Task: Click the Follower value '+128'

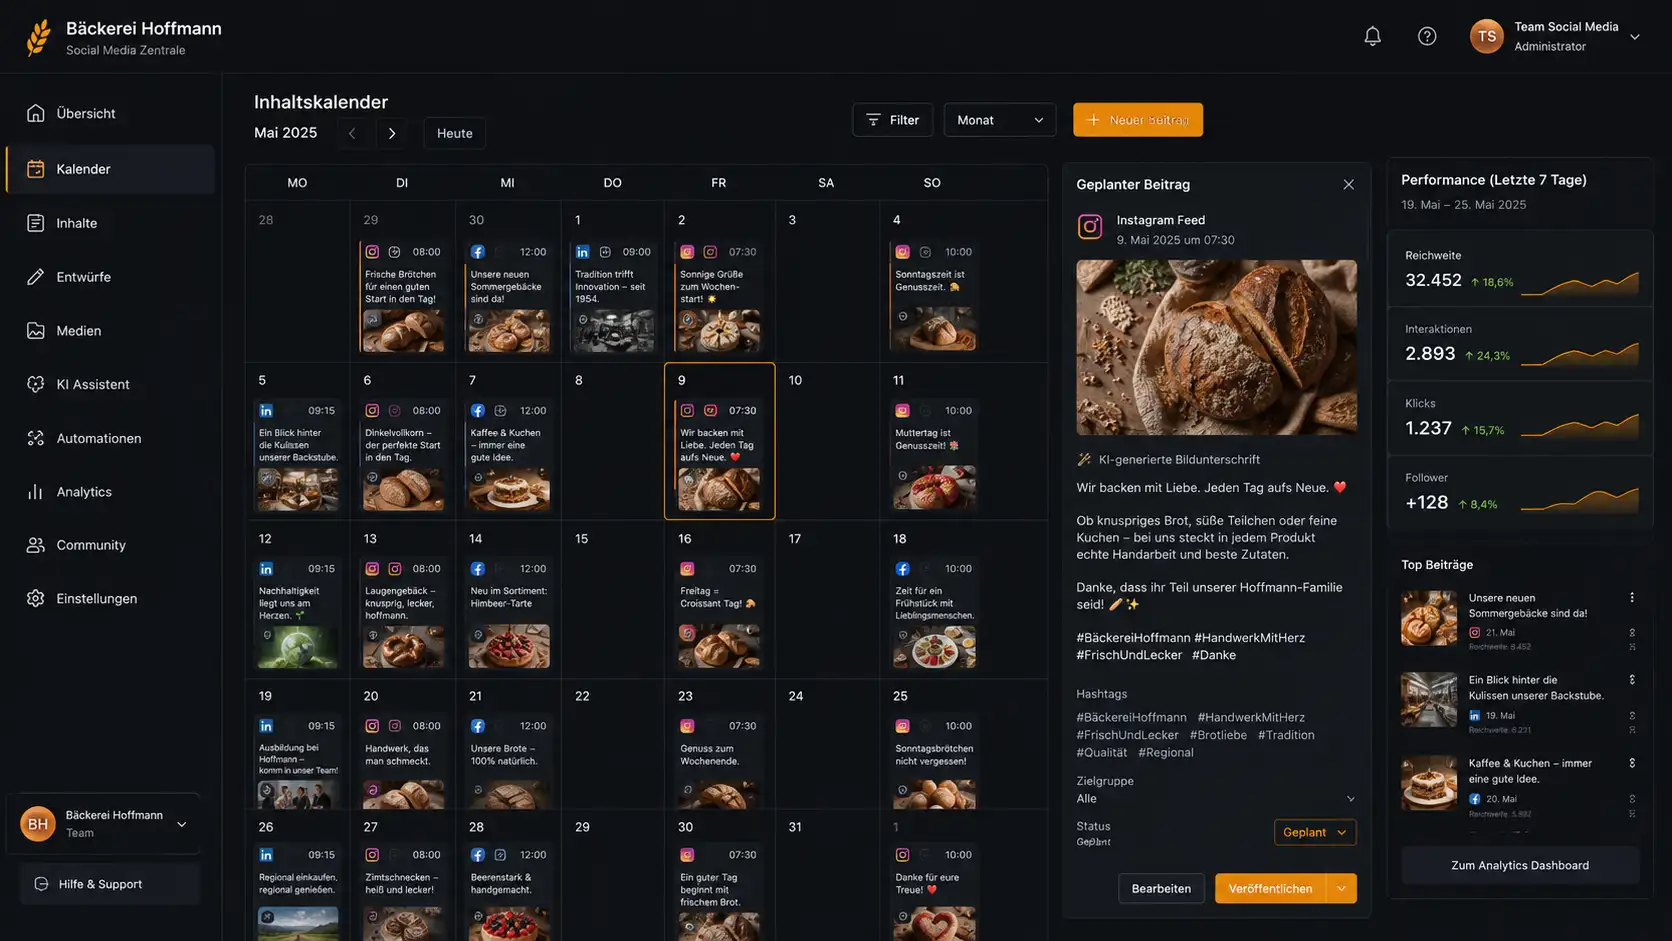Action: pos(1427,503)
